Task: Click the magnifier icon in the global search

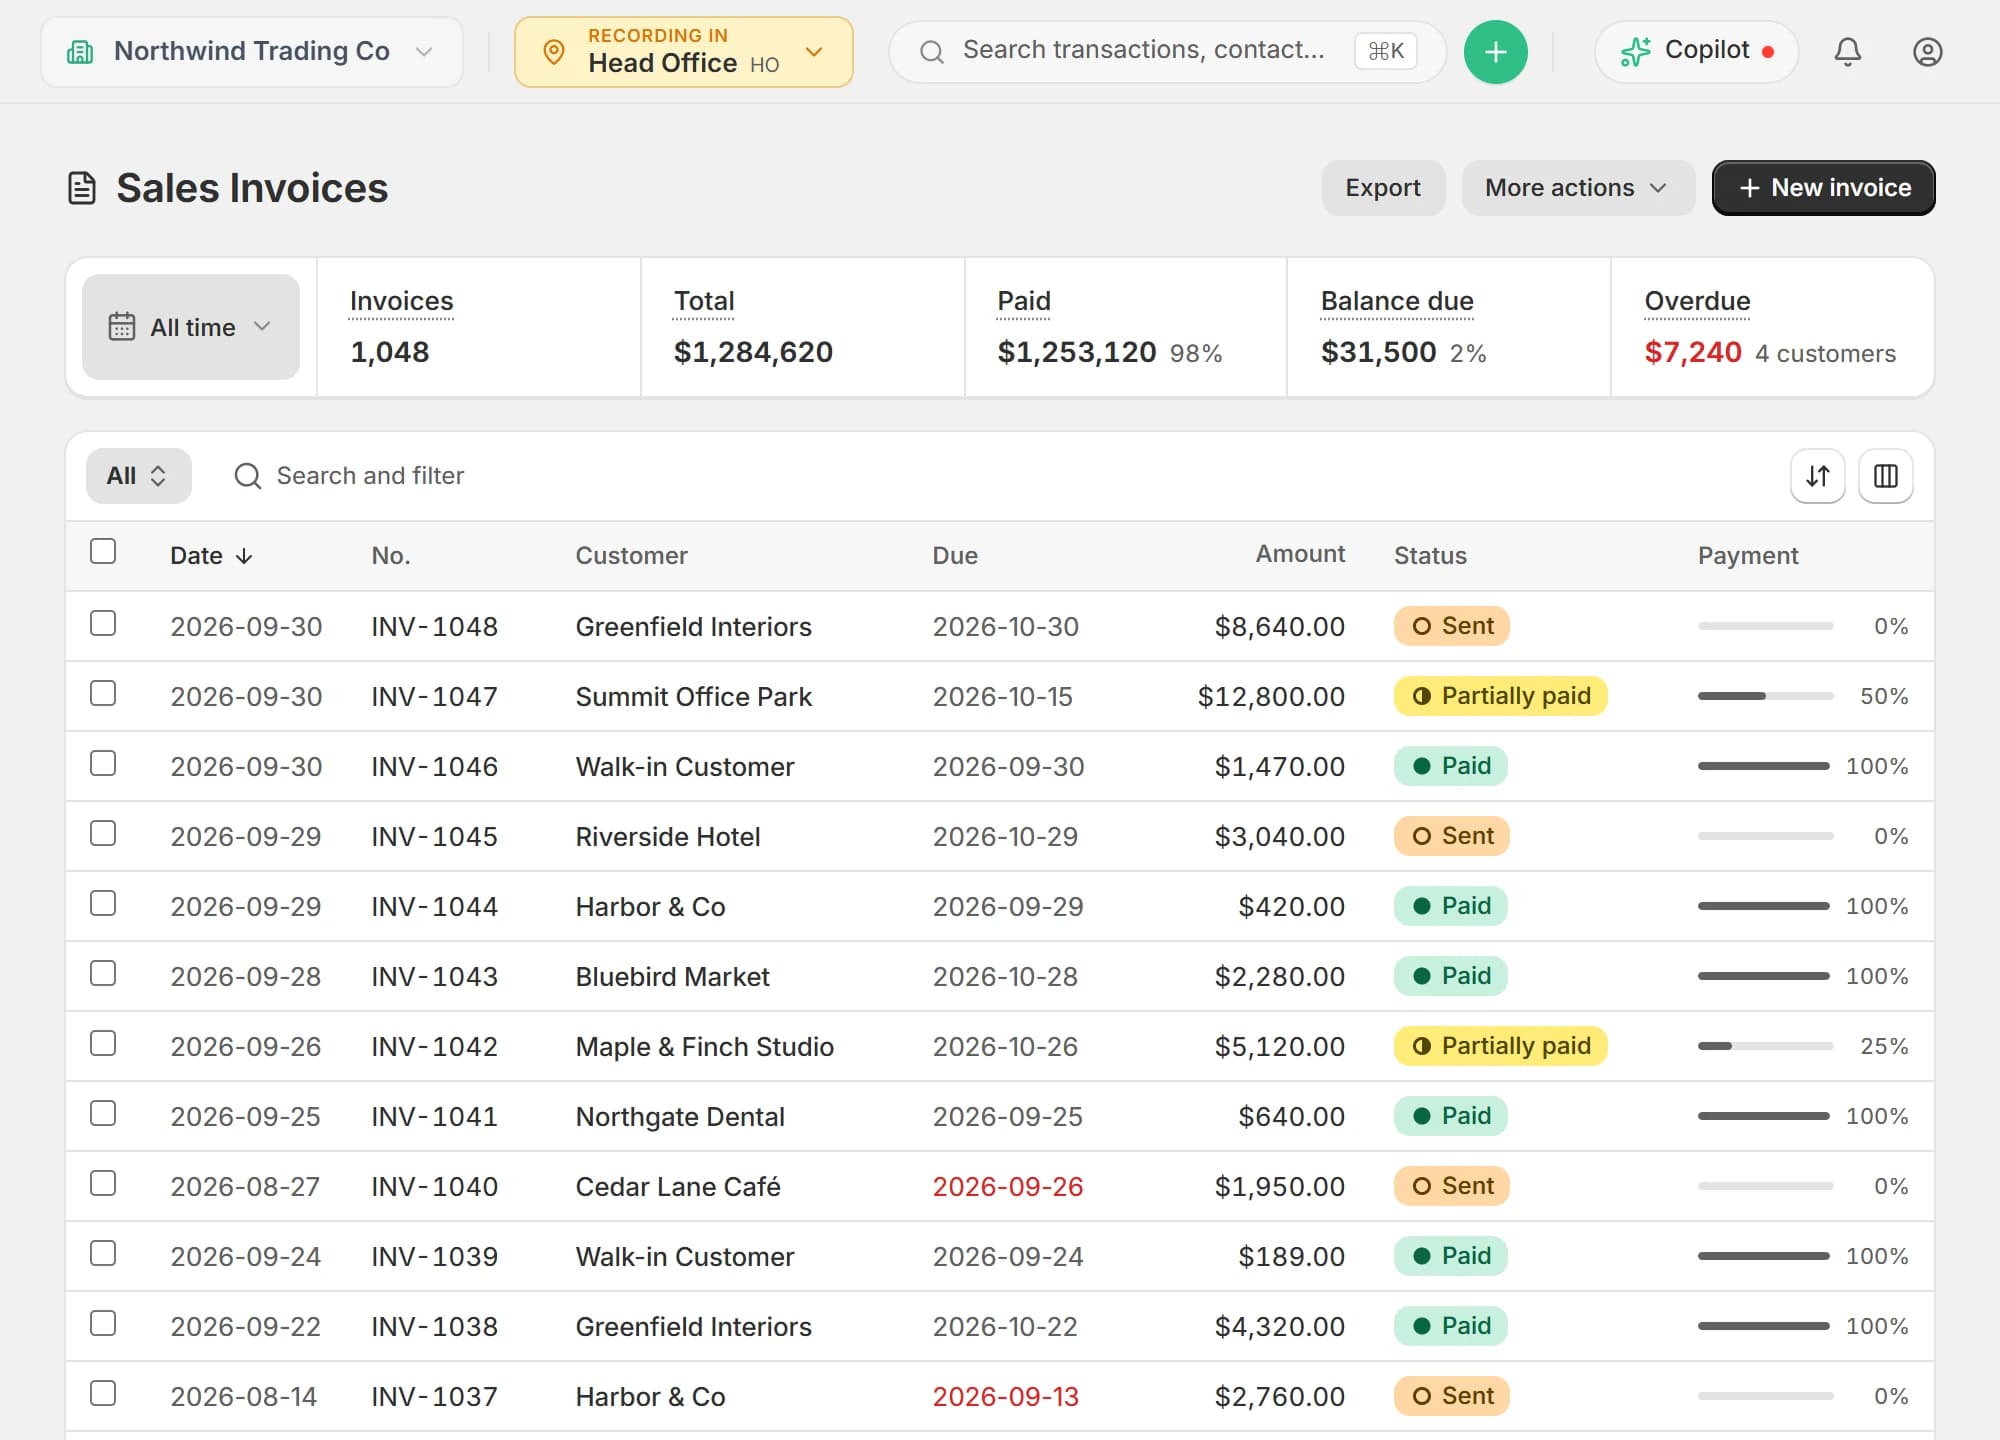Action: pos(931,52)
